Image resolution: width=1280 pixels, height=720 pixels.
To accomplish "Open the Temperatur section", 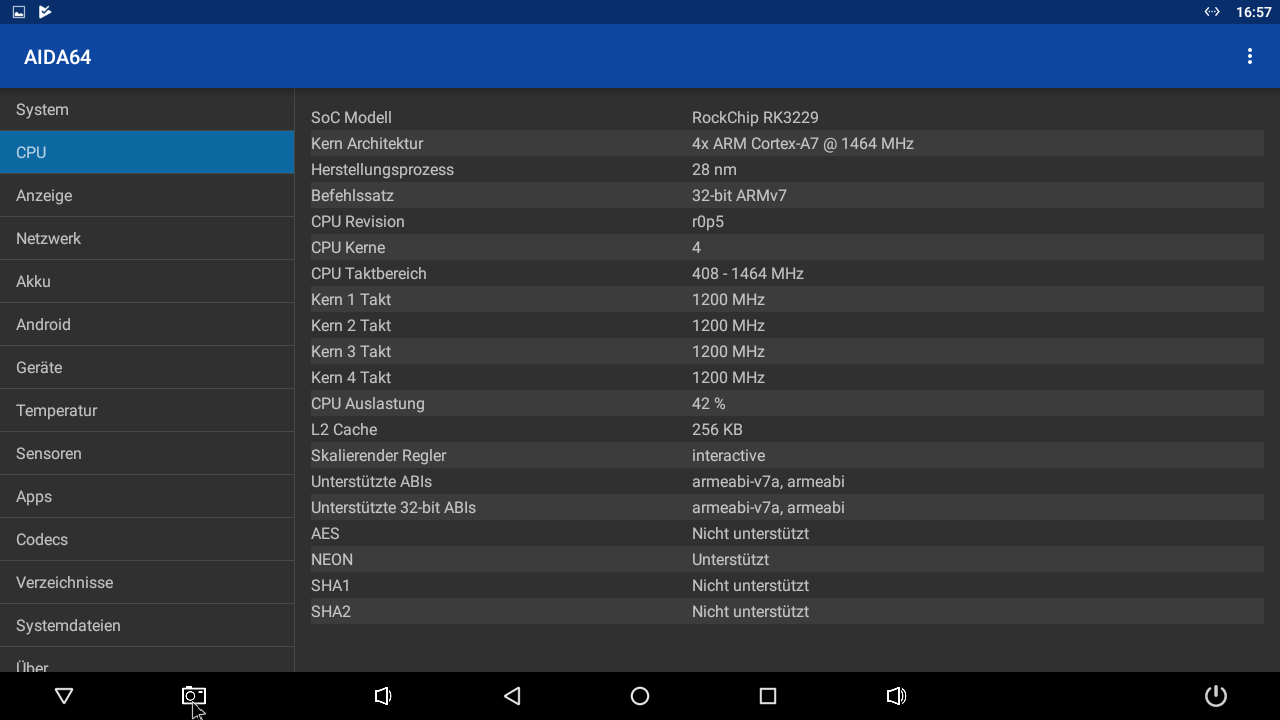I will coord(147,411).
